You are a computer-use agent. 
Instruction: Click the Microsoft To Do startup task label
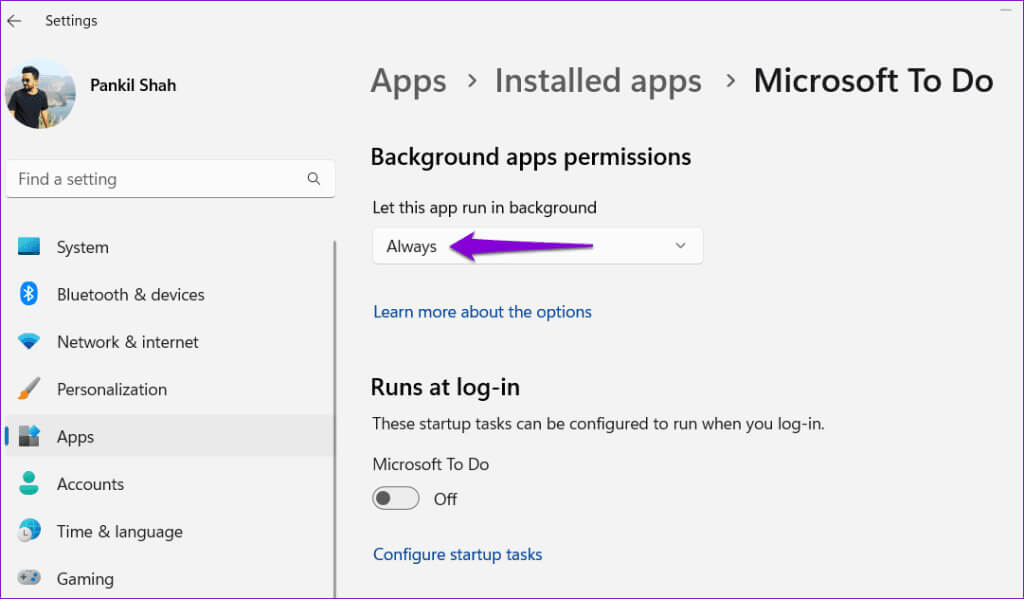coord(430,464)
